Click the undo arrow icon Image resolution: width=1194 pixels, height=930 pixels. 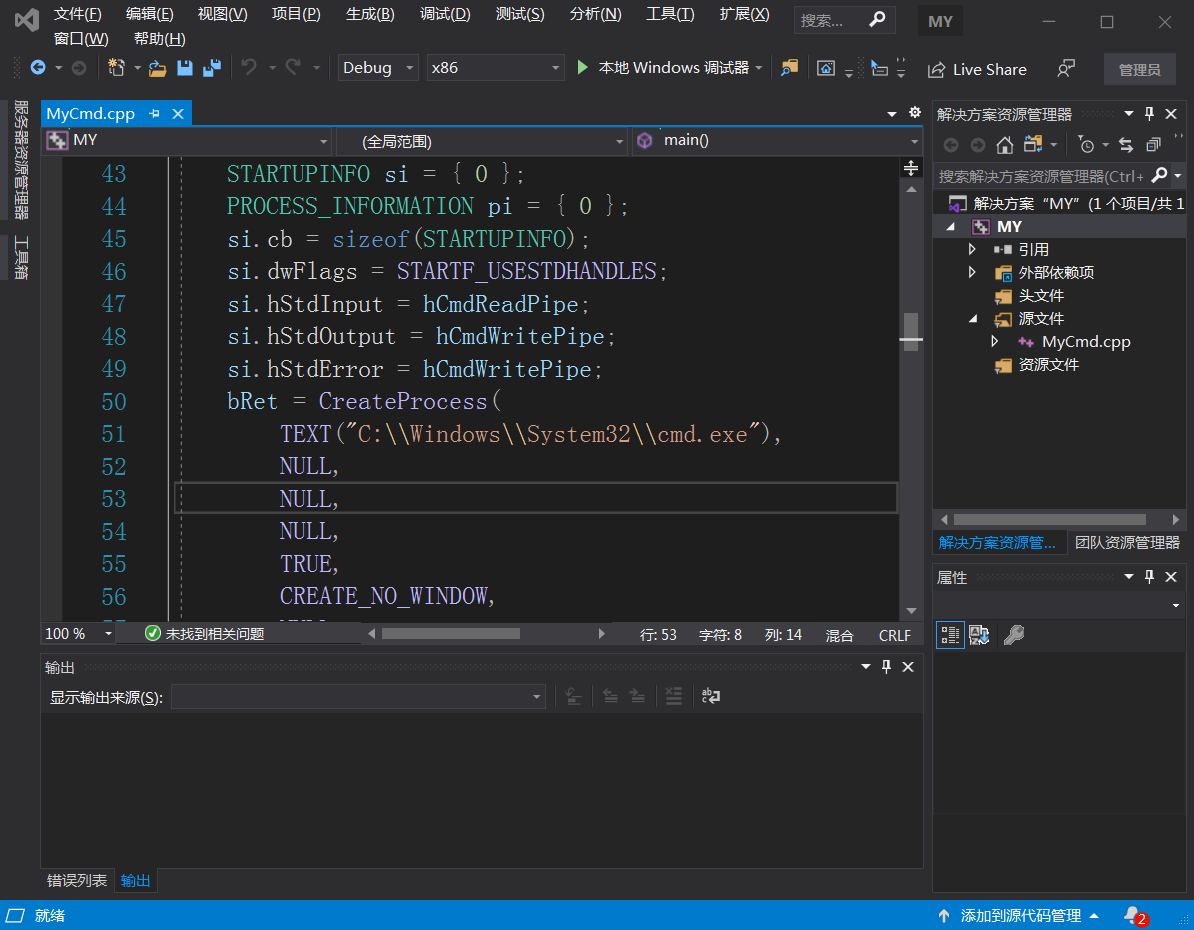pos(249,68)
